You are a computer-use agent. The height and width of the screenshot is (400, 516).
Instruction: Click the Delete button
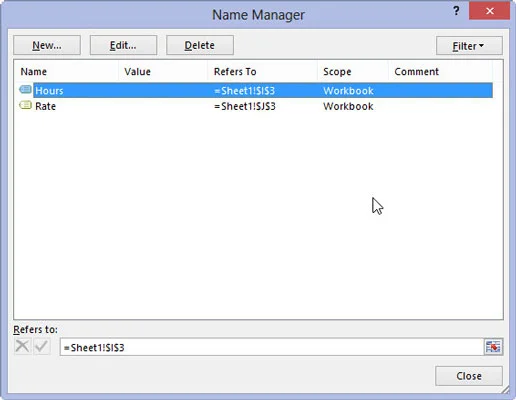tap(200, 45)
